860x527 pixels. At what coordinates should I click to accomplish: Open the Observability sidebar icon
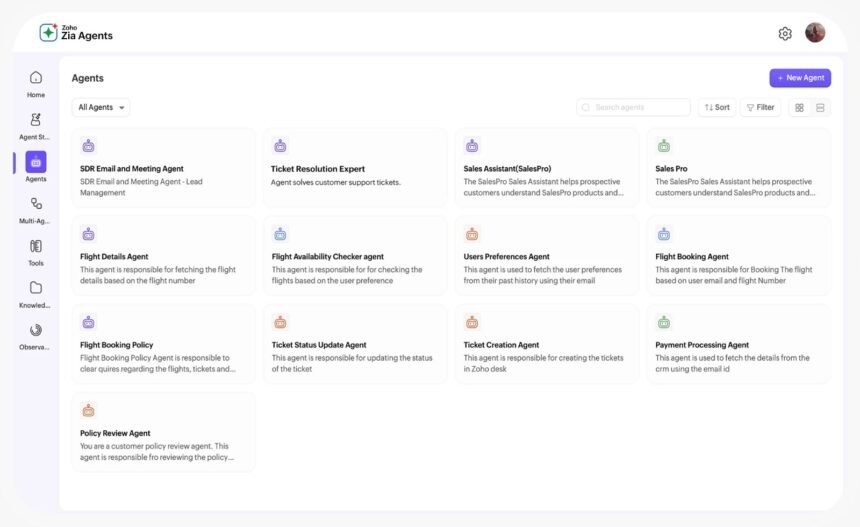[x=36, y=330]
